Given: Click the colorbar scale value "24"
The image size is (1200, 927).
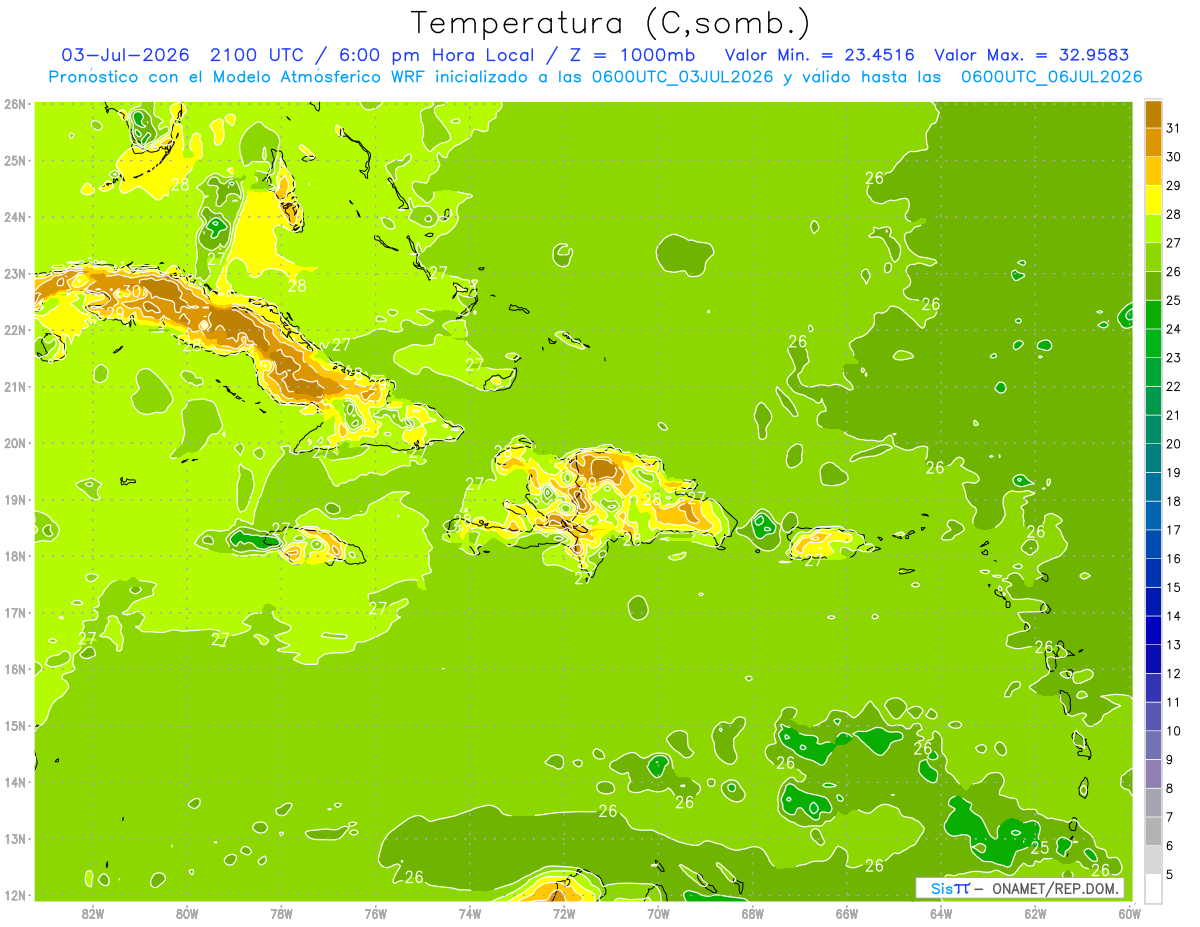Looking at the screenshot, I should click(x=1174, y=328).
